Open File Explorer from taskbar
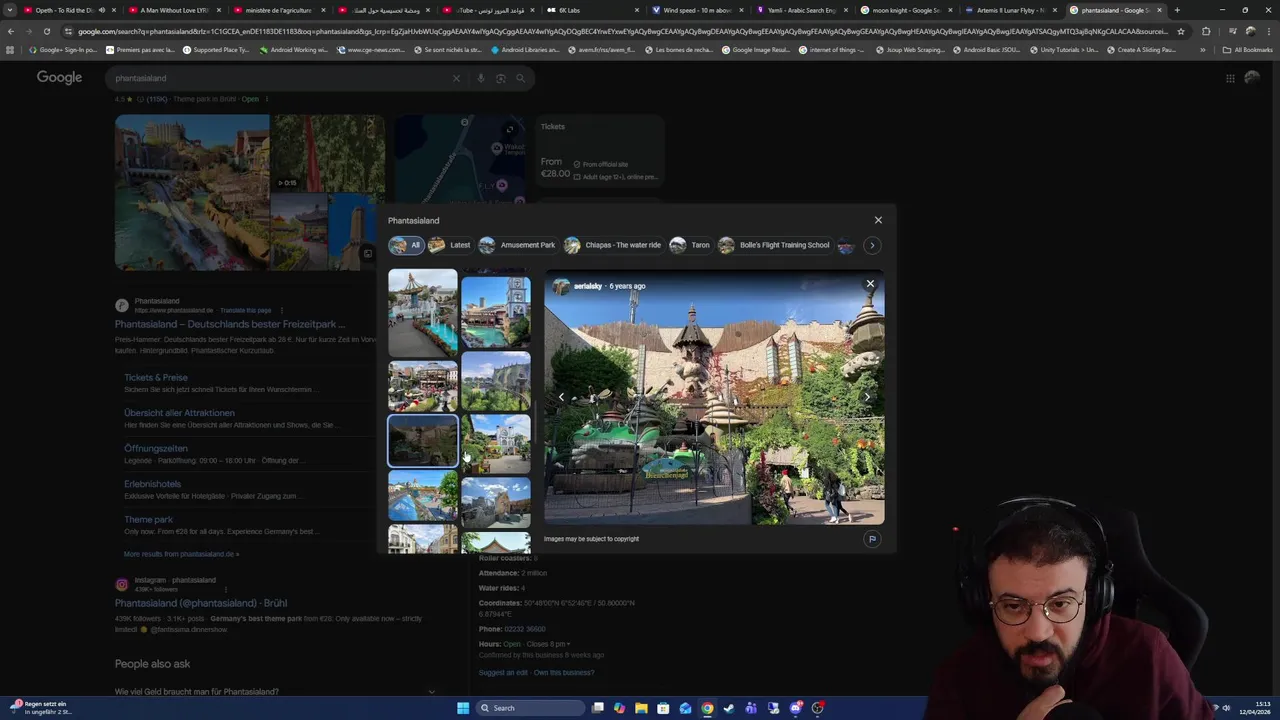 [x=641, y=708]
